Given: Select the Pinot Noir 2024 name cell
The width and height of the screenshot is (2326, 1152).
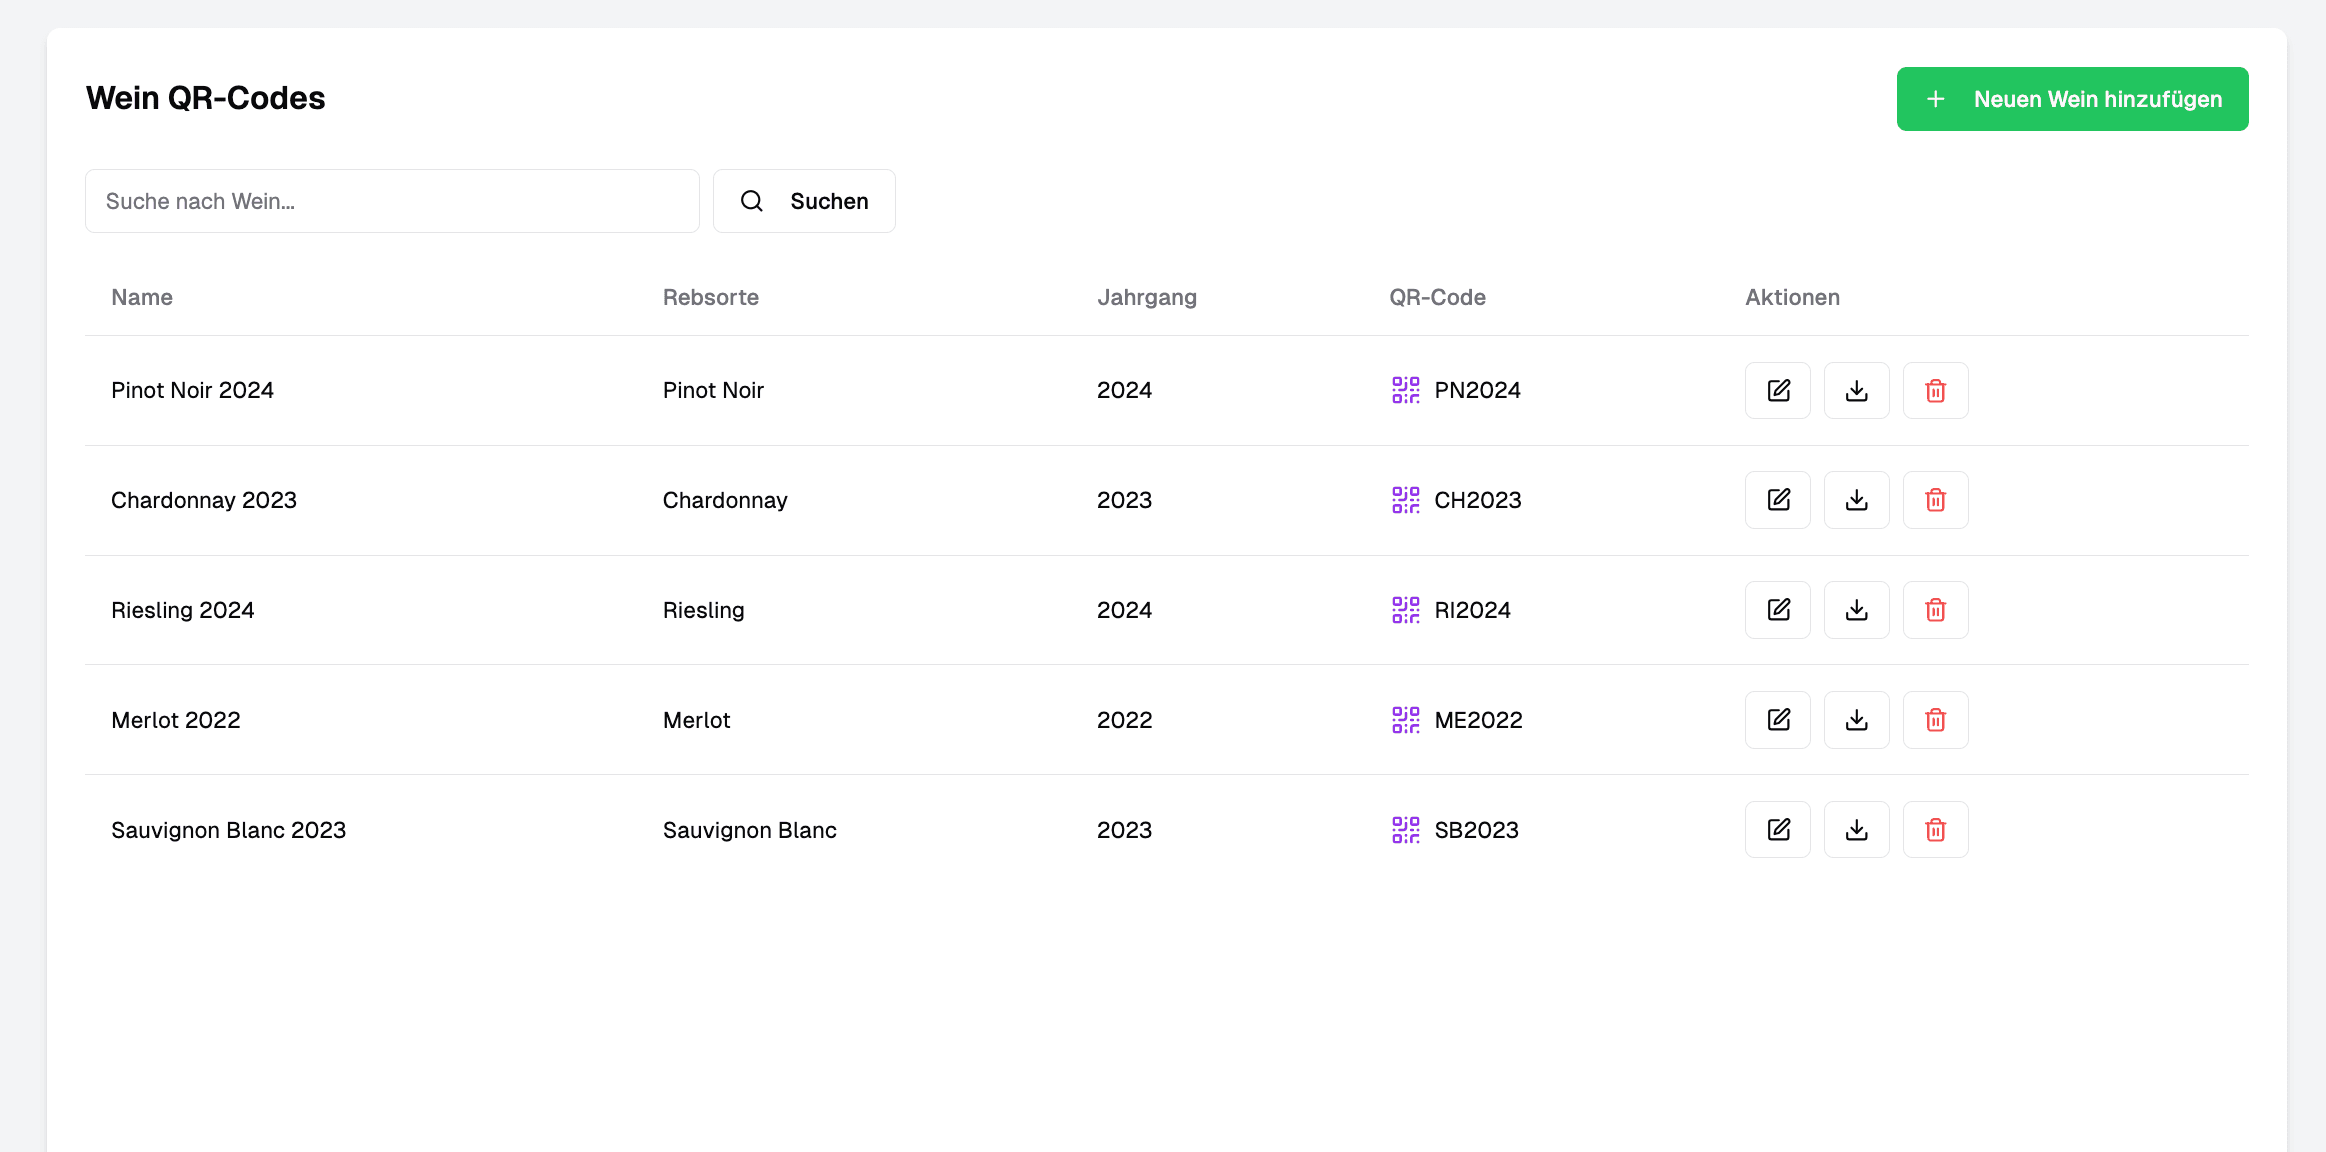Looking at the screenshot, I should click(x=193, y=390).
